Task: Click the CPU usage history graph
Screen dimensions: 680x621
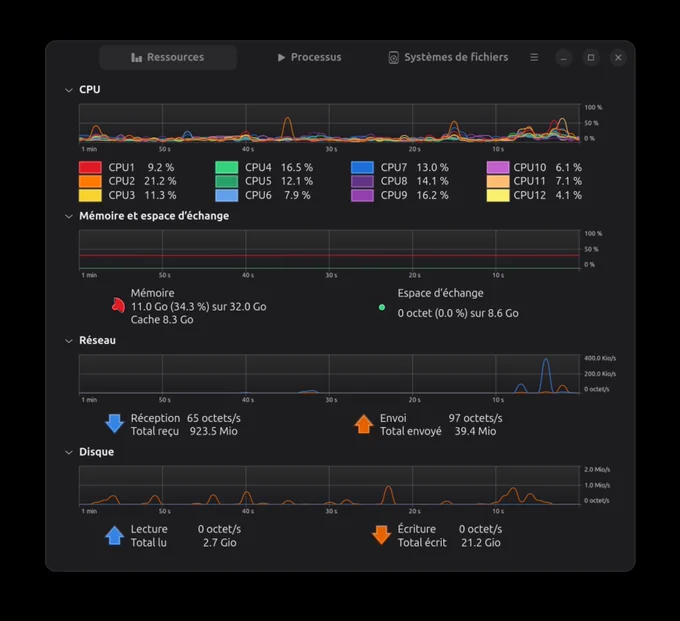Action: click(330, 123)
